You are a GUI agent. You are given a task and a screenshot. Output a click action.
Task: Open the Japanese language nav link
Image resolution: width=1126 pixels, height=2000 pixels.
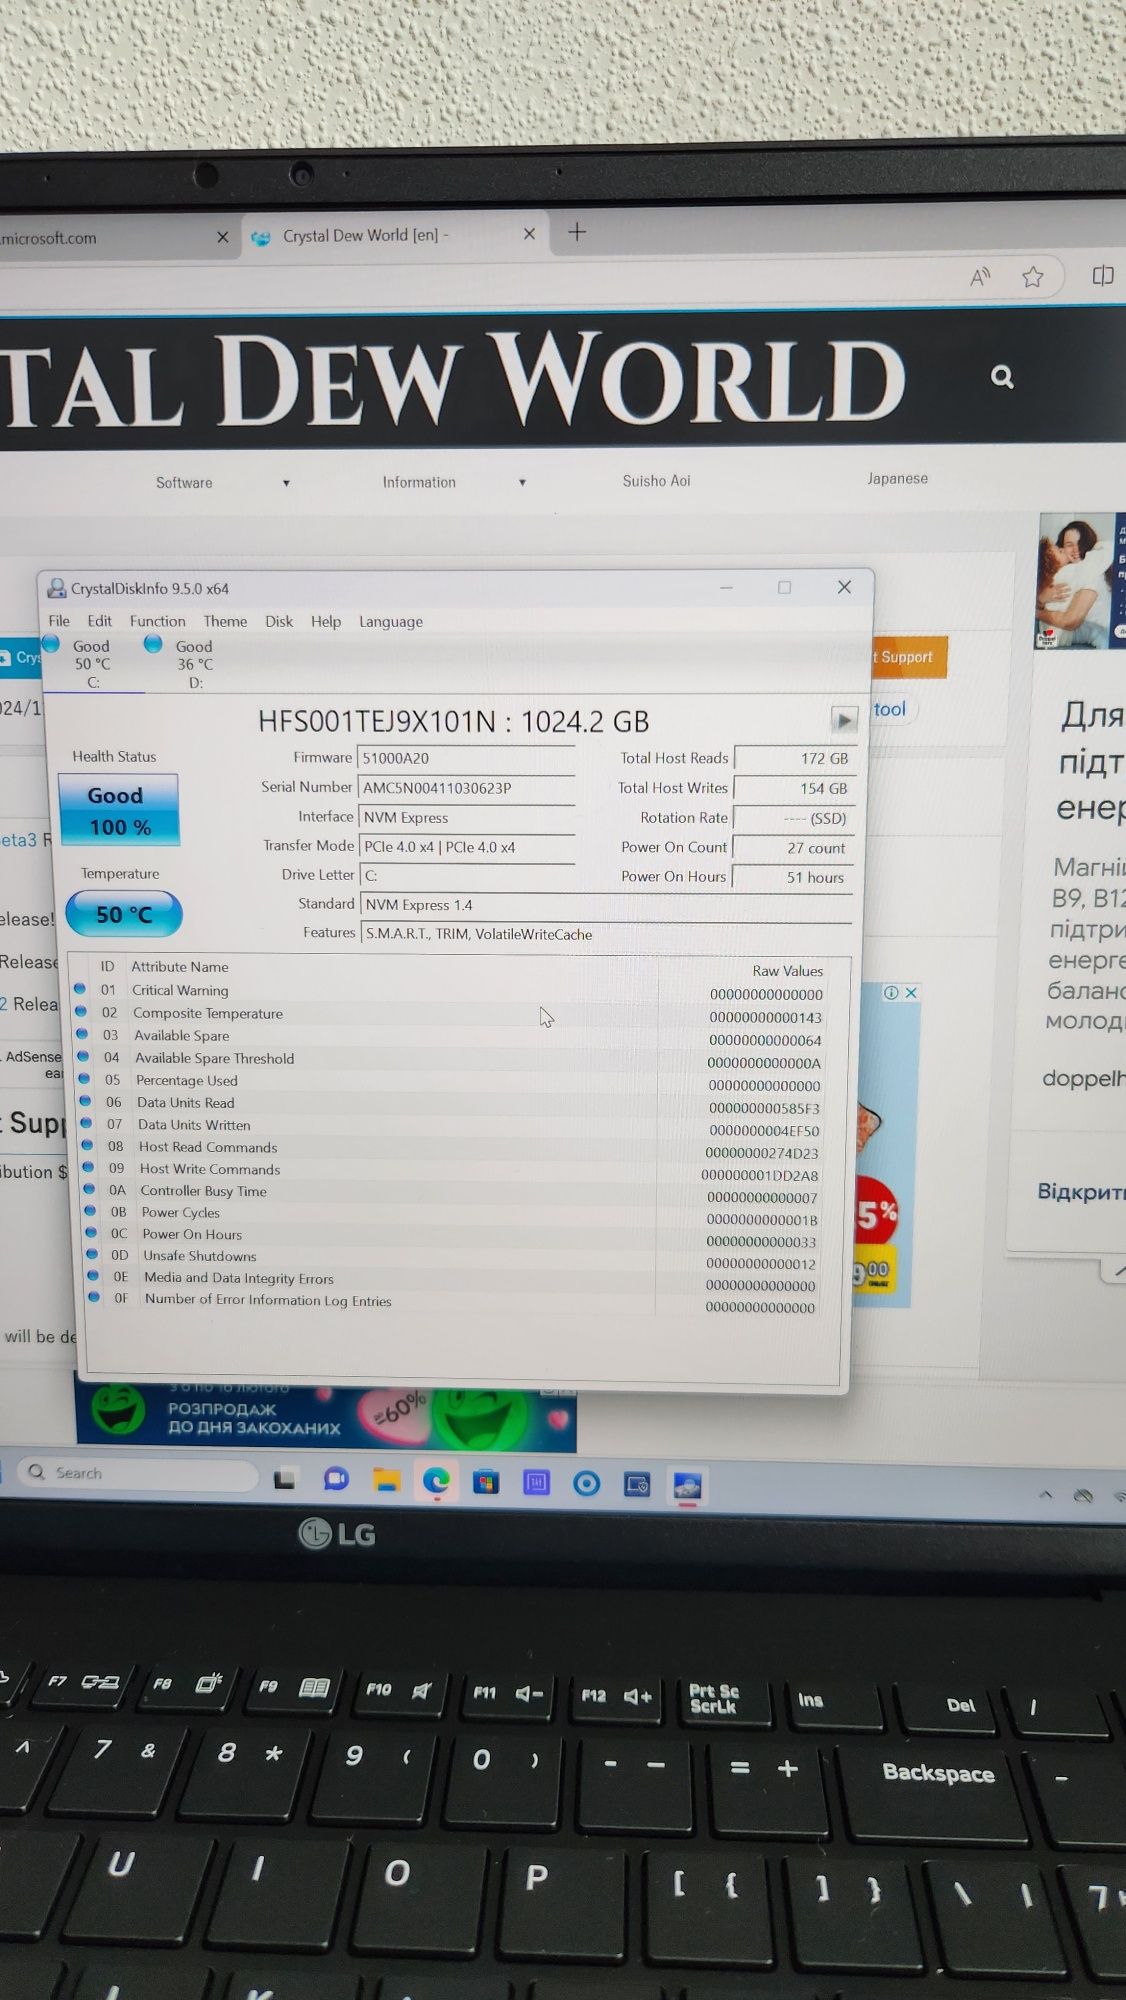pyautogui.click(x=897, y=479)
